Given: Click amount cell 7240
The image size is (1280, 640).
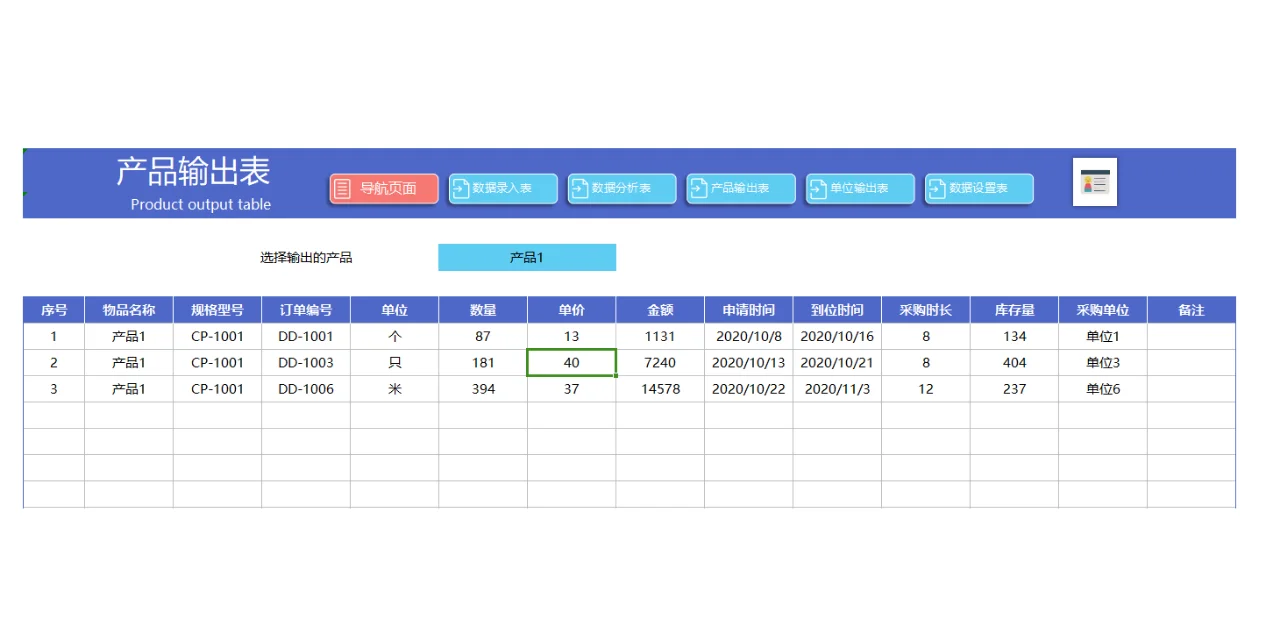Looking at the screenshot, I should [660, 363].
